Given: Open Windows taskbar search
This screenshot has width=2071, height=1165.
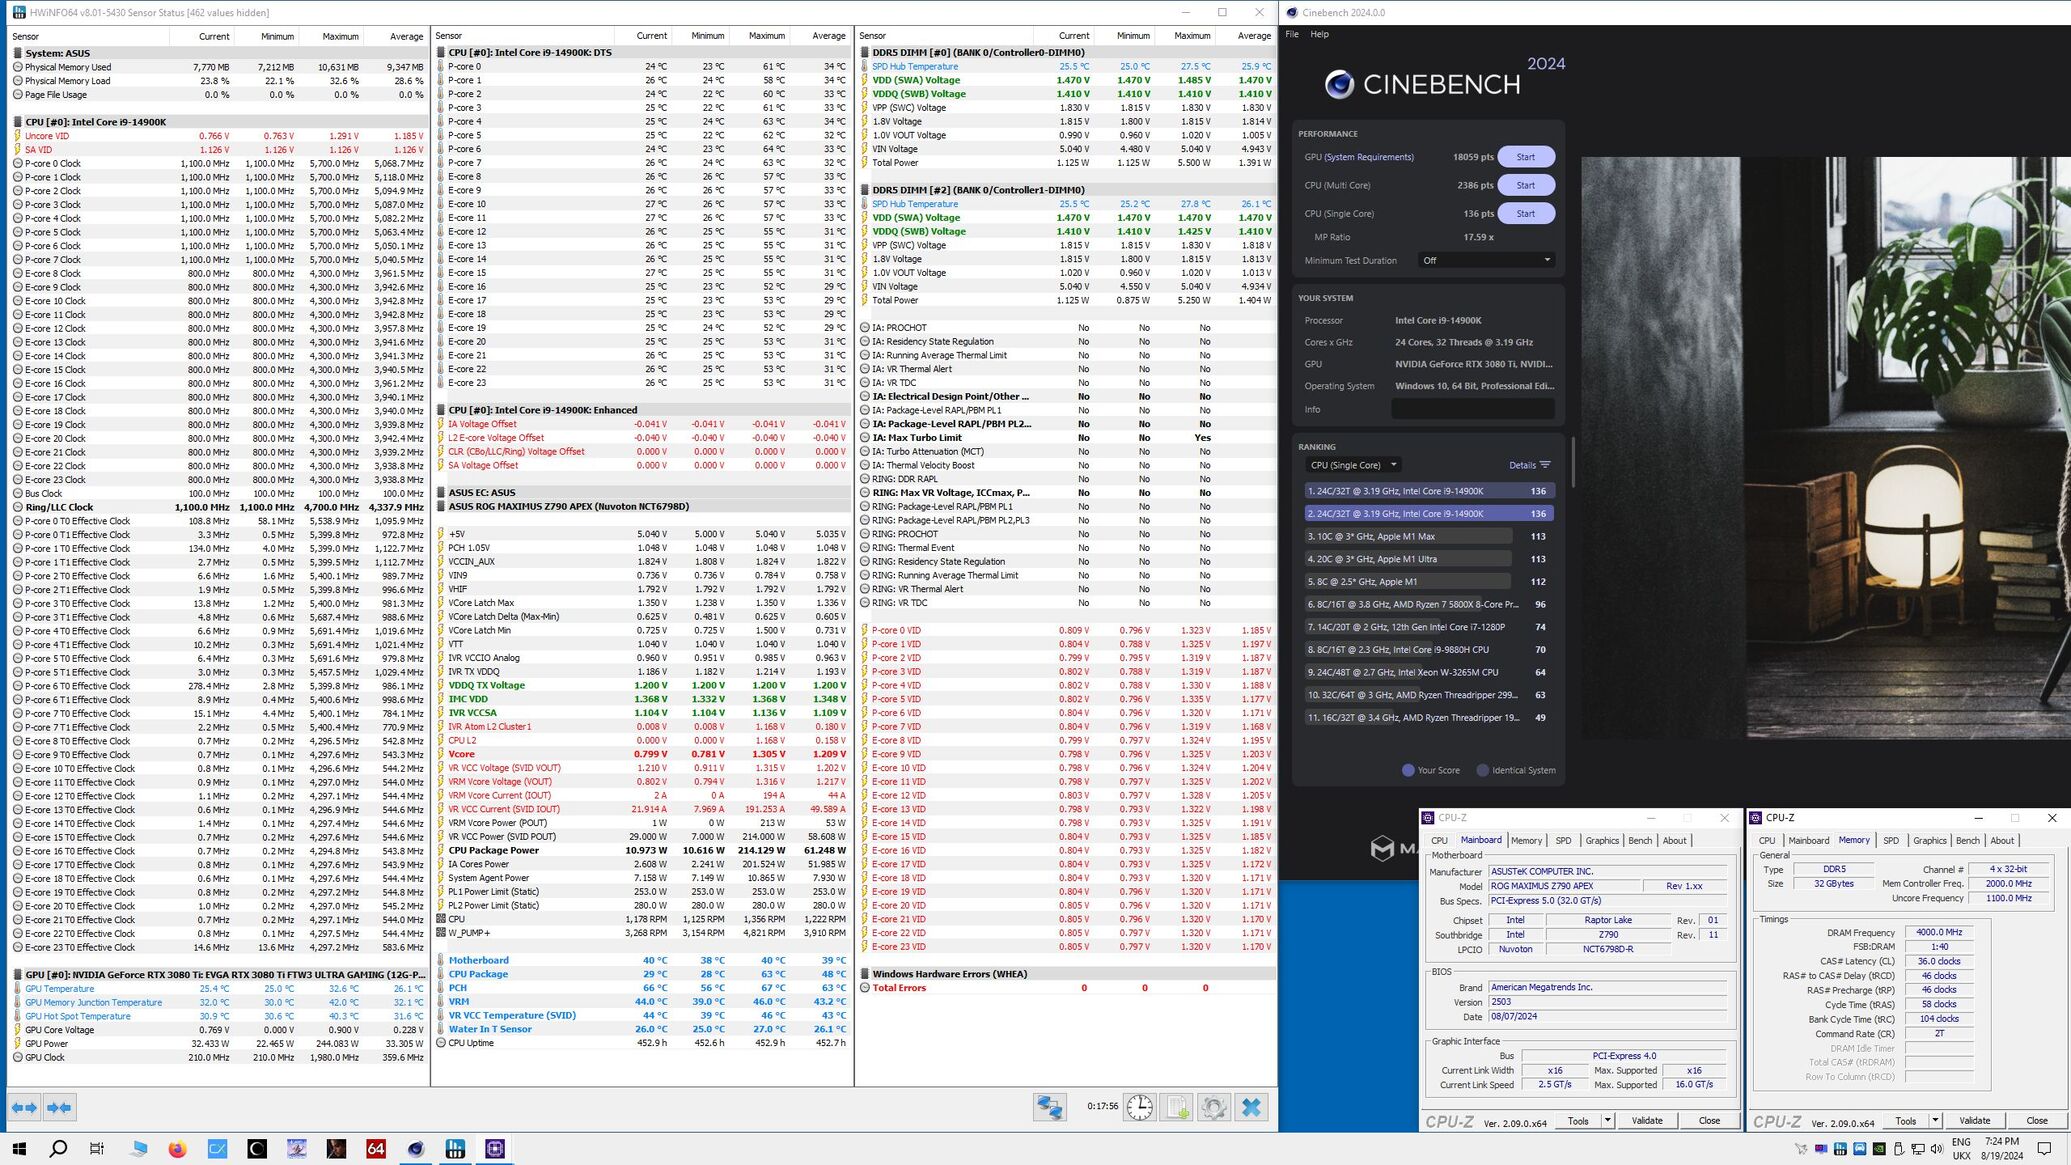Looking at the screenshot, I should pyautogui.click(x=58, y=1148).
